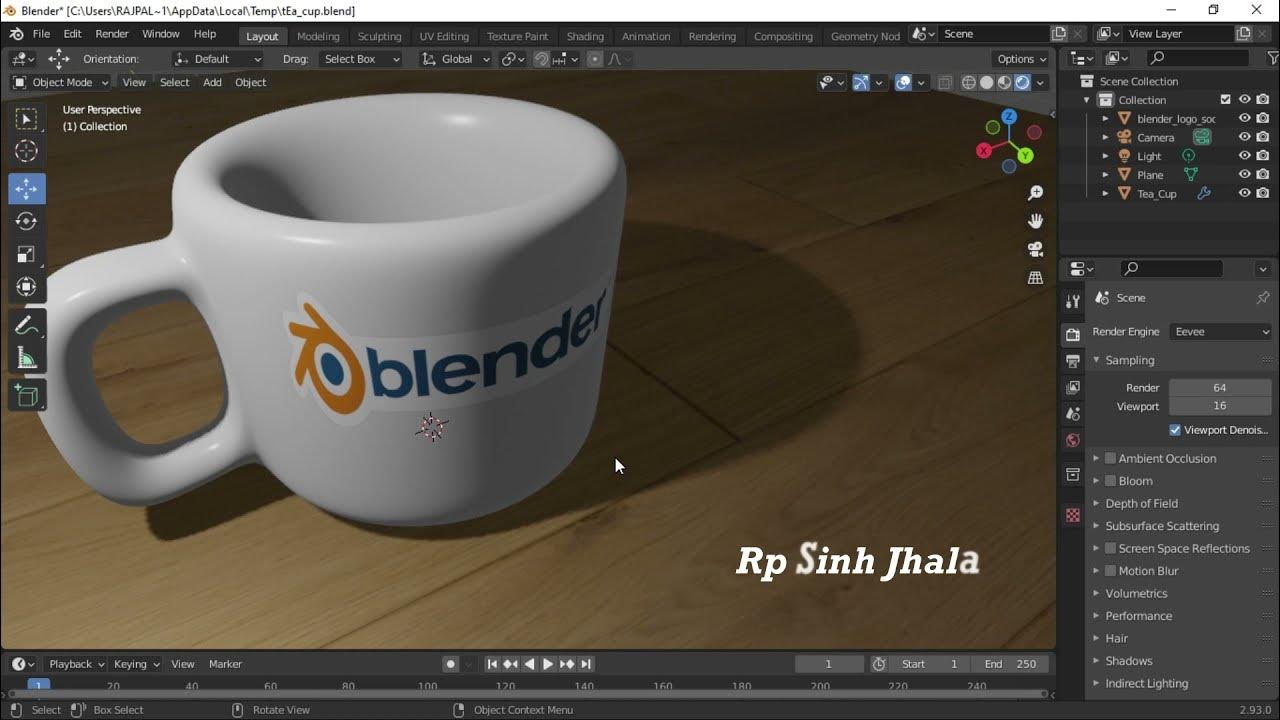Click the Marker menu in timeline
1280x720 pixels.
pos(225,664)
